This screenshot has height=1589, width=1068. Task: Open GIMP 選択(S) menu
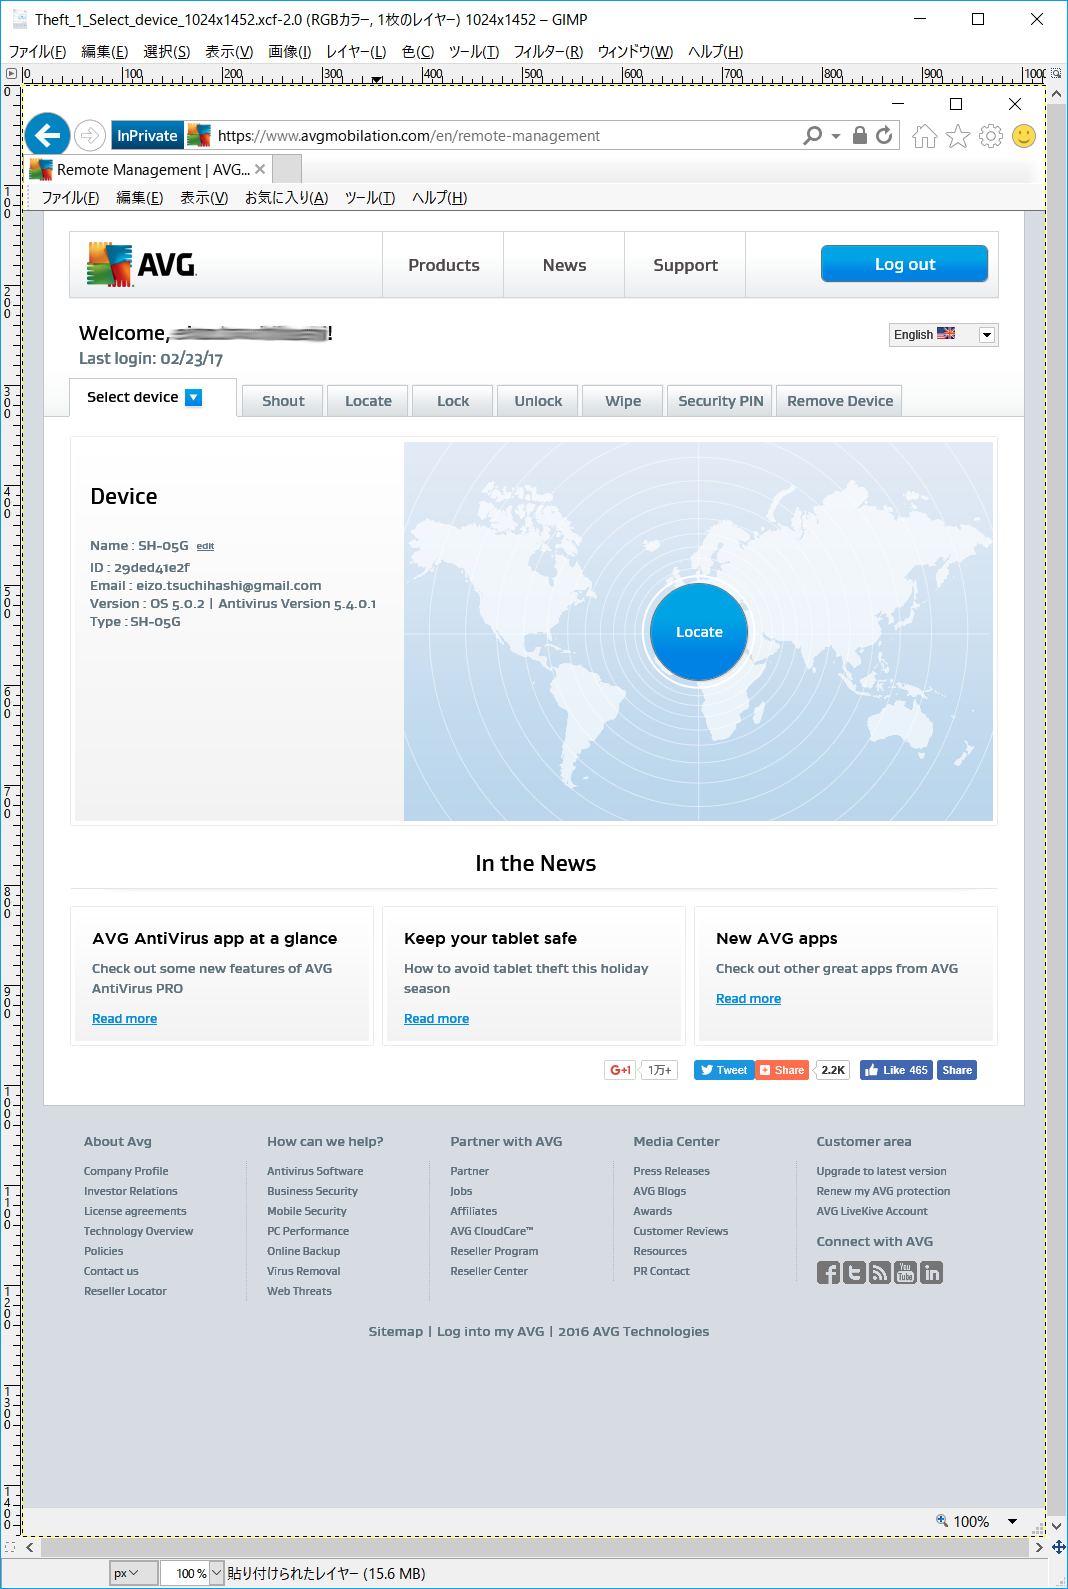point(166,51)
